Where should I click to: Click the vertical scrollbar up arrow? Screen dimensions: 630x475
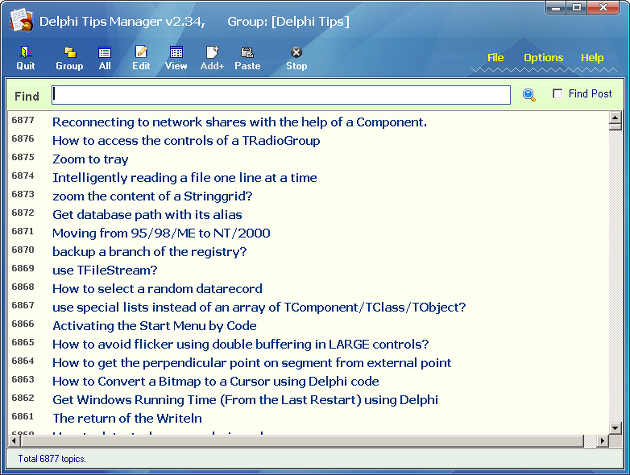(615, 117)
